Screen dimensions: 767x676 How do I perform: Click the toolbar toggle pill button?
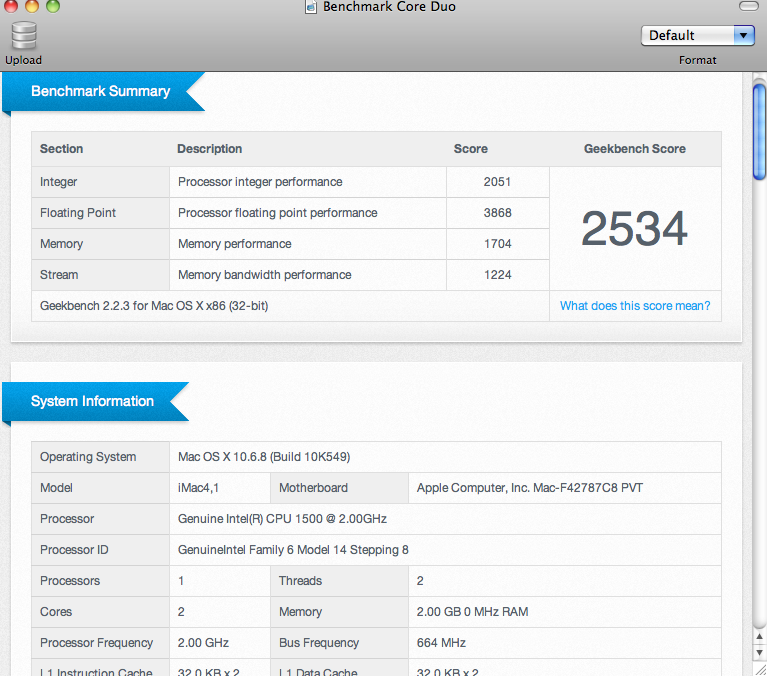[x=748, y=6]
